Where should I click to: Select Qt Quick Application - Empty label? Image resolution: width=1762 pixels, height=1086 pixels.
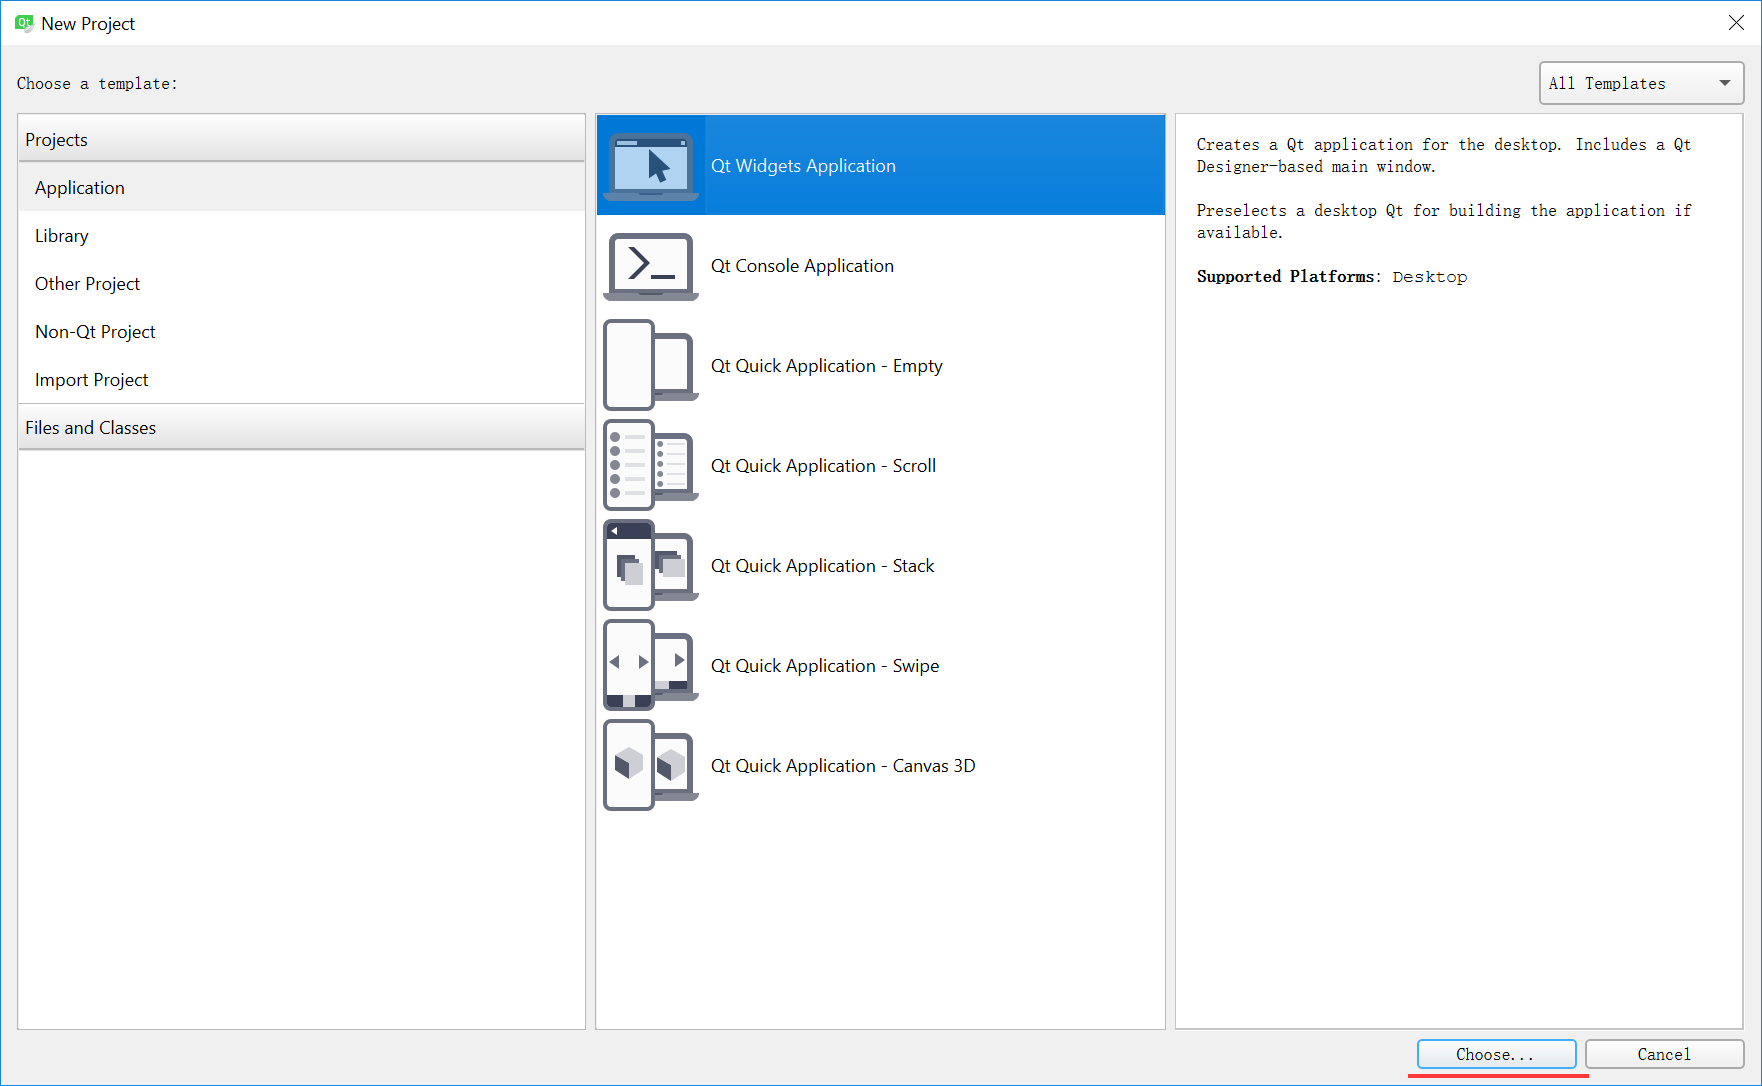point(826,366)
